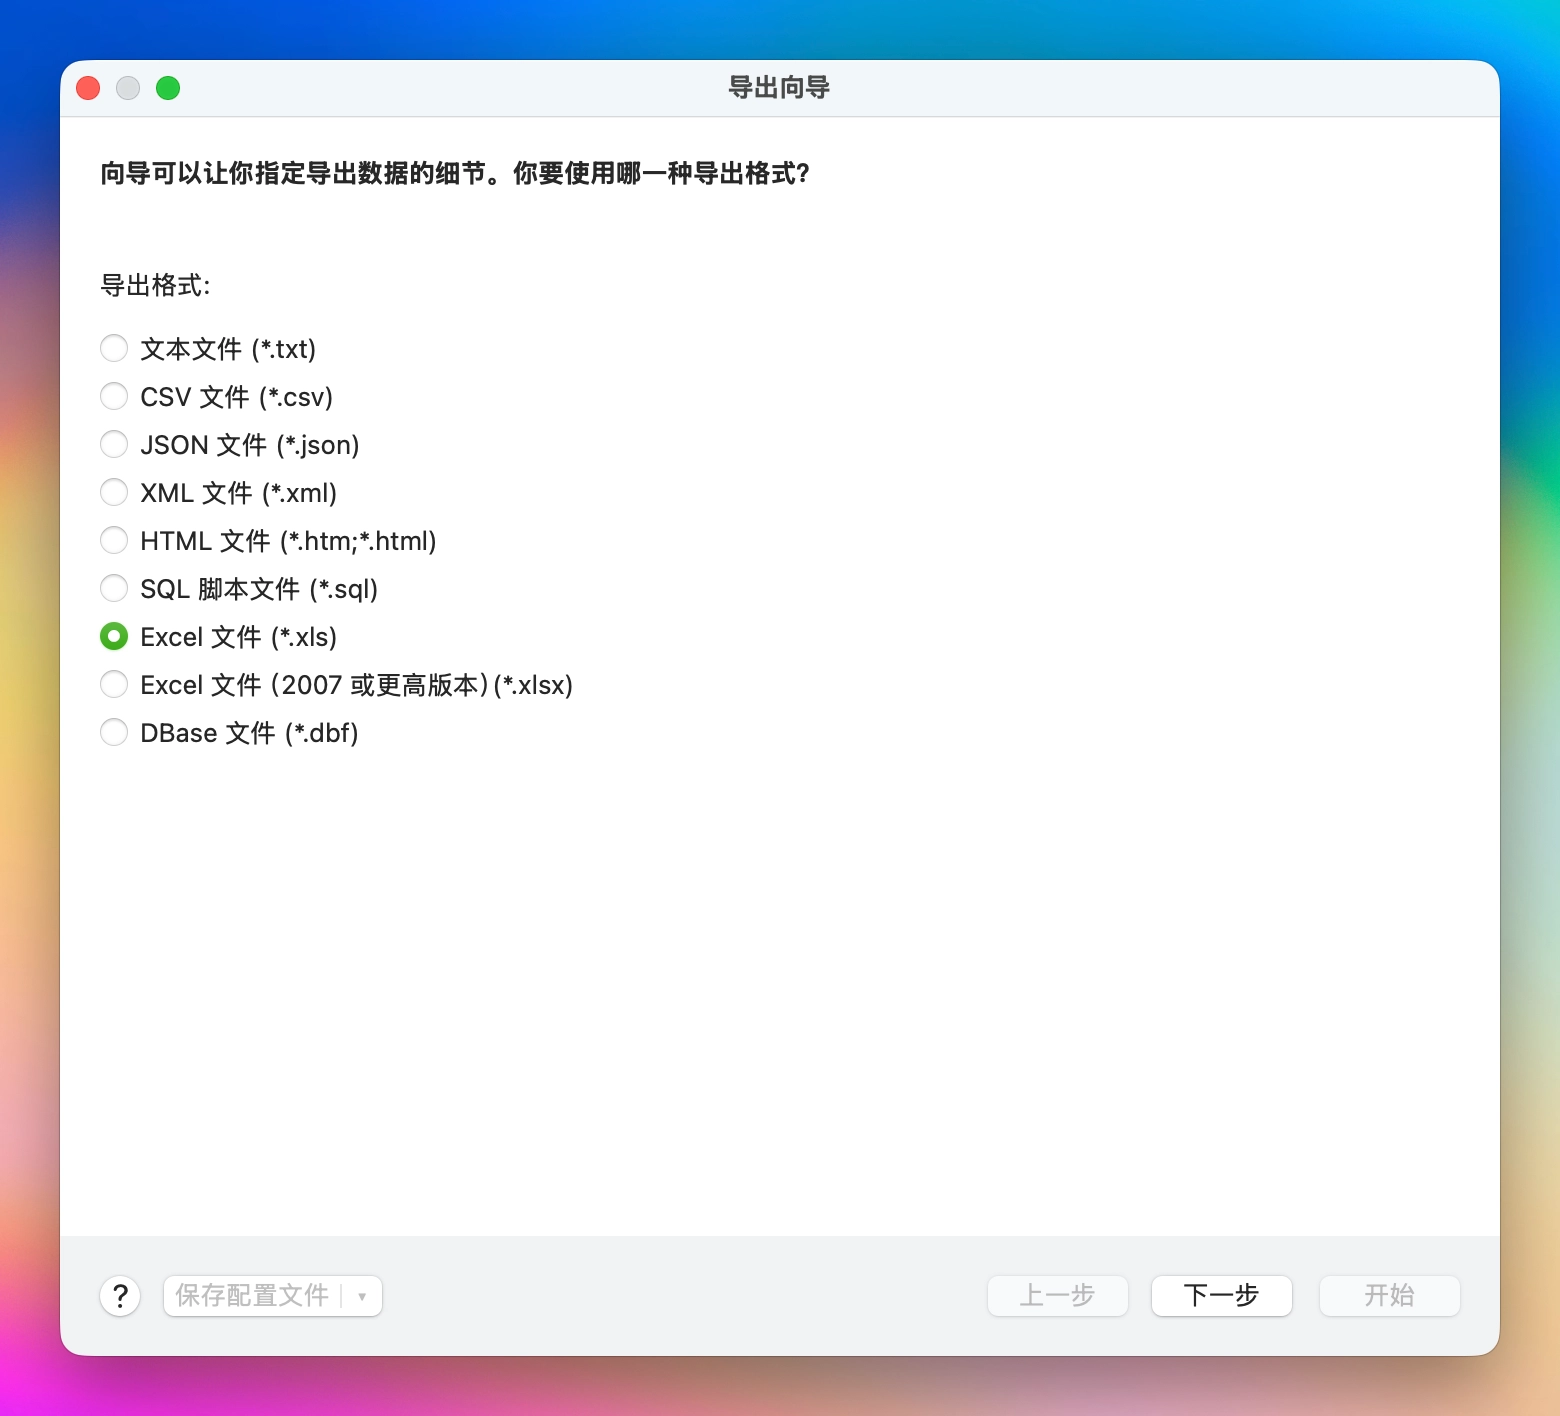Choose CSV 文件 (*.csv) as export format
Screen dimensions: 1560x1416
114,396
